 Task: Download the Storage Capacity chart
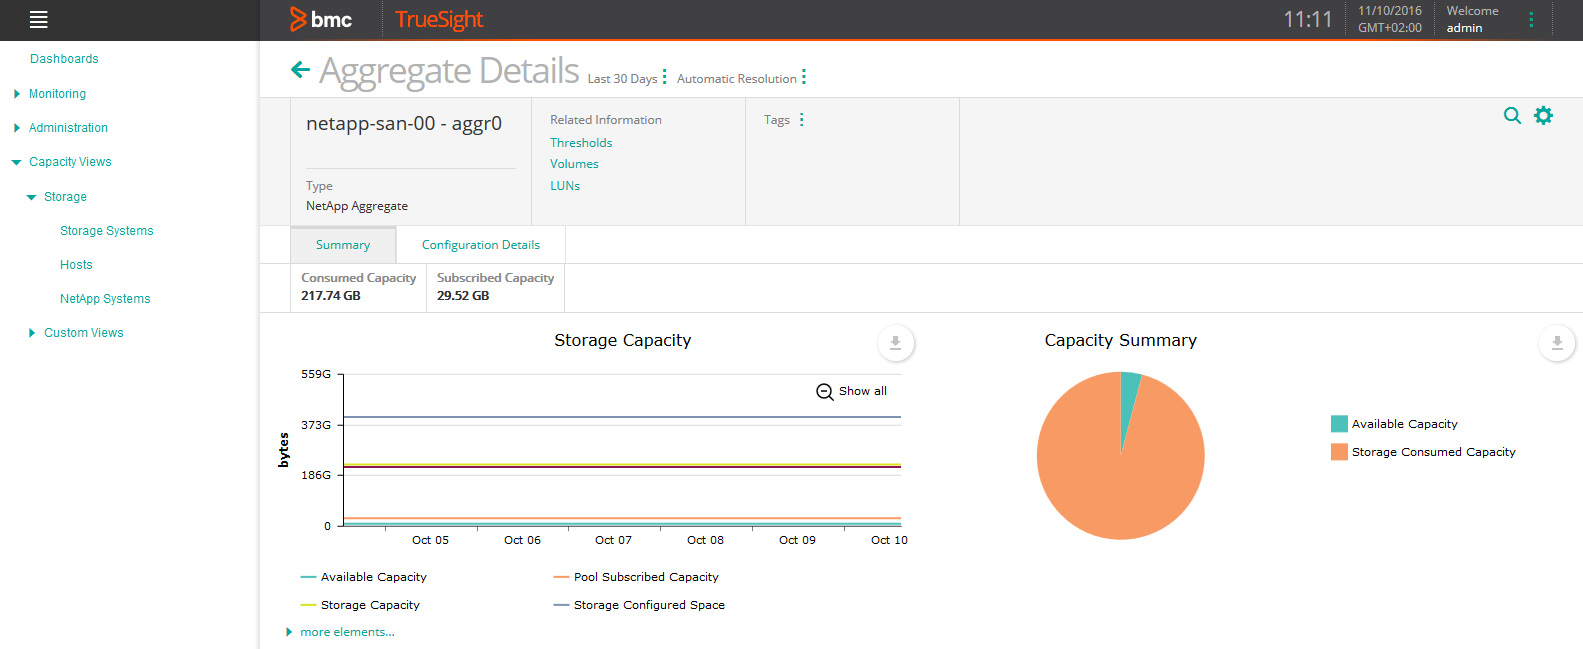tap(895, 343)
